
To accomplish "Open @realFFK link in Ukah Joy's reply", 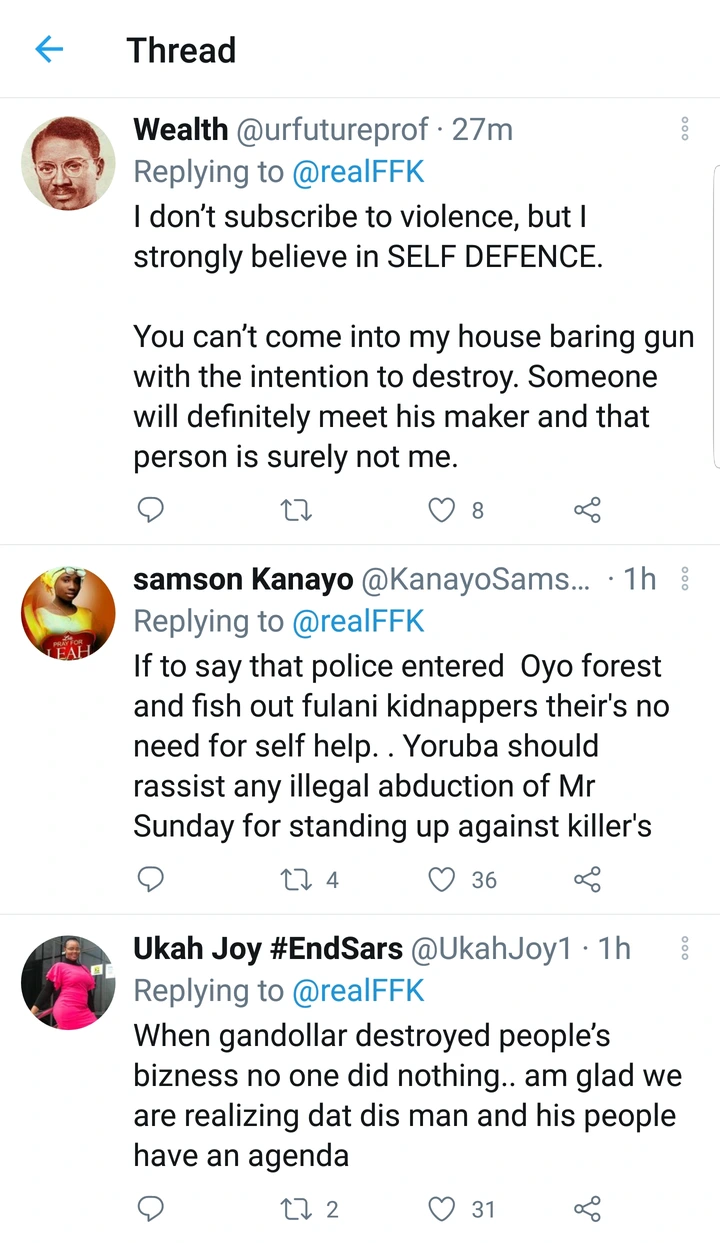I will point(358,991).
